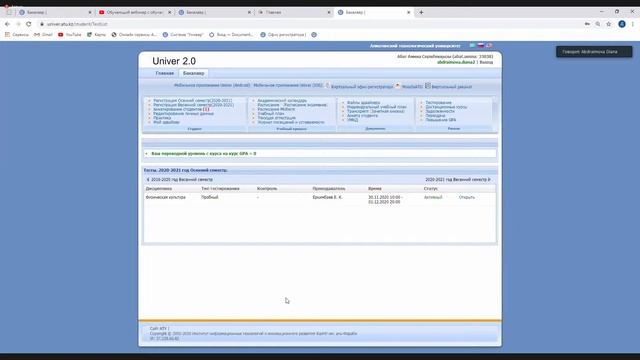Switch site language with the Kazakh flag
The width and height of the screenshot is (640, 360).
[x=472, y=45]
